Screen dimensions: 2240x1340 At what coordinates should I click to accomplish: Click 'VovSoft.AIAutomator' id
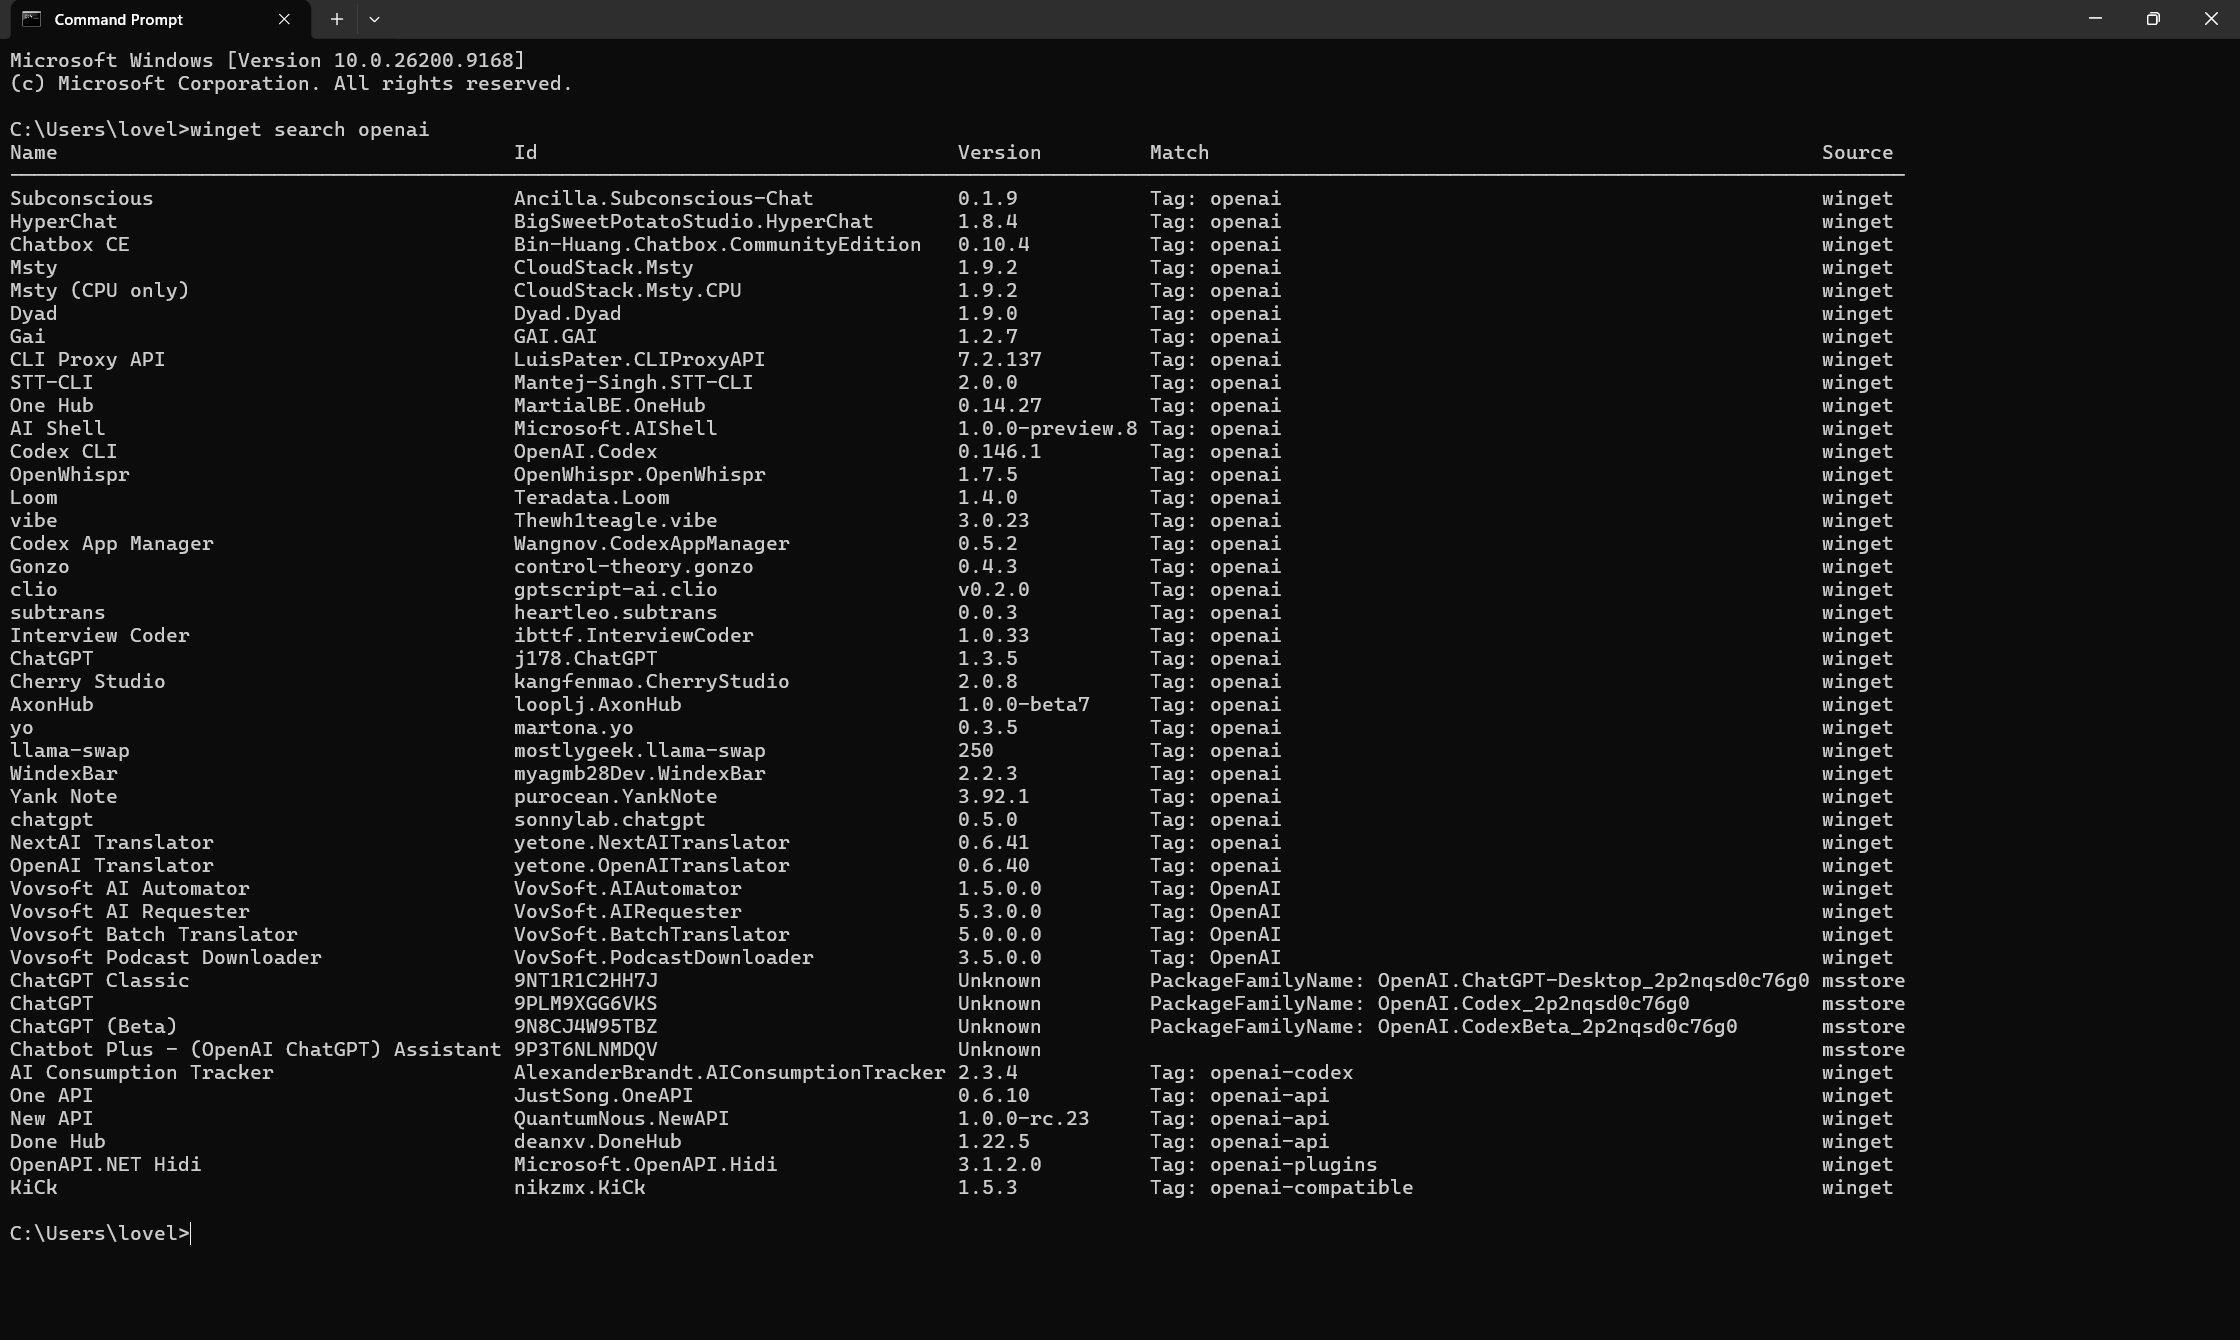click(628, 888)
